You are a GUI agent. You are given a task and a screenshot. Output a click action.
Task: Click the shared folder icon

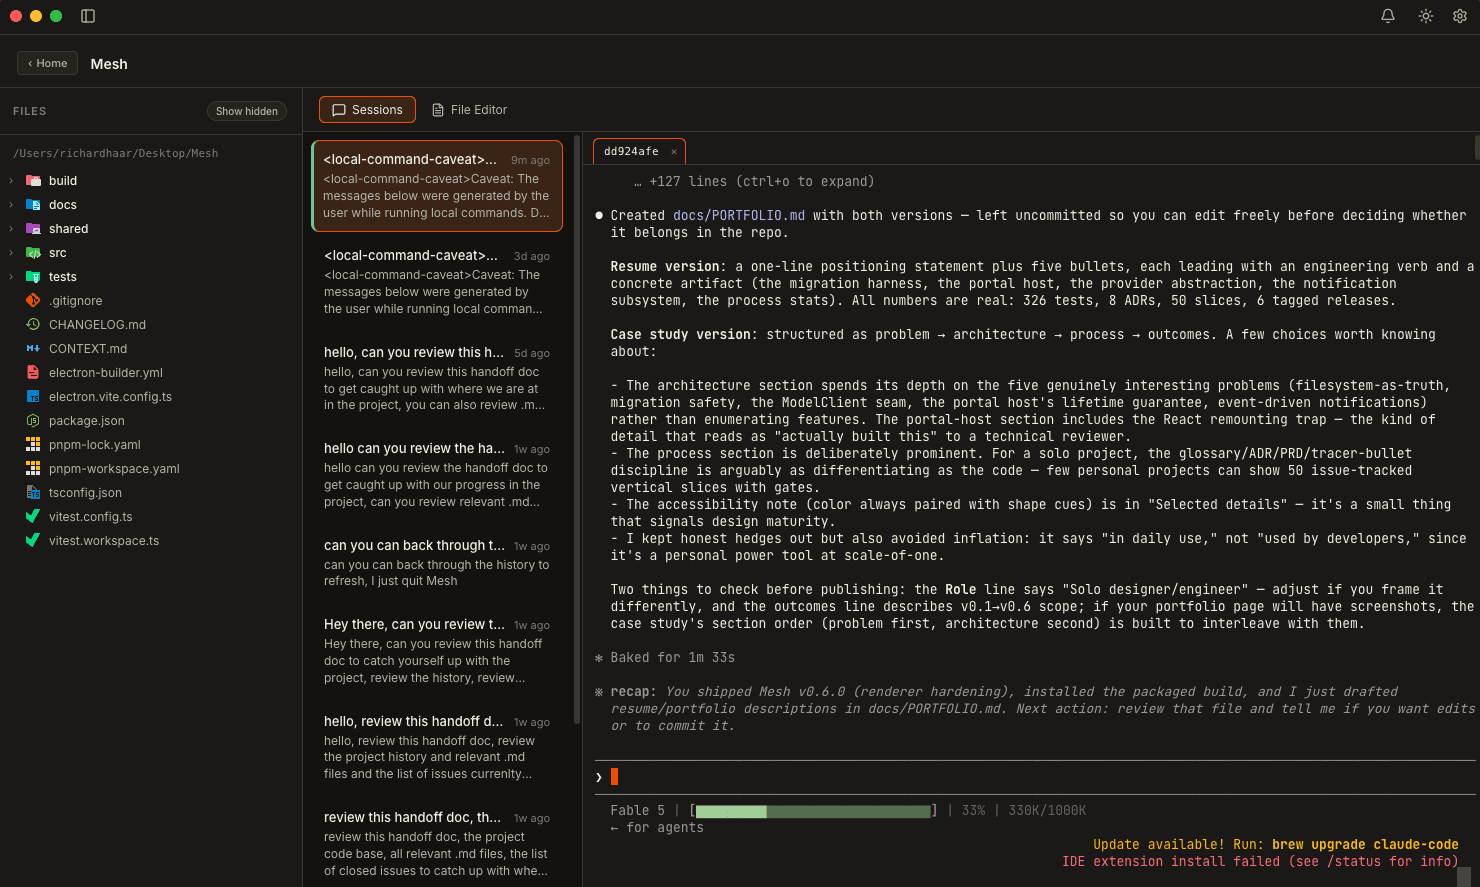33,229
